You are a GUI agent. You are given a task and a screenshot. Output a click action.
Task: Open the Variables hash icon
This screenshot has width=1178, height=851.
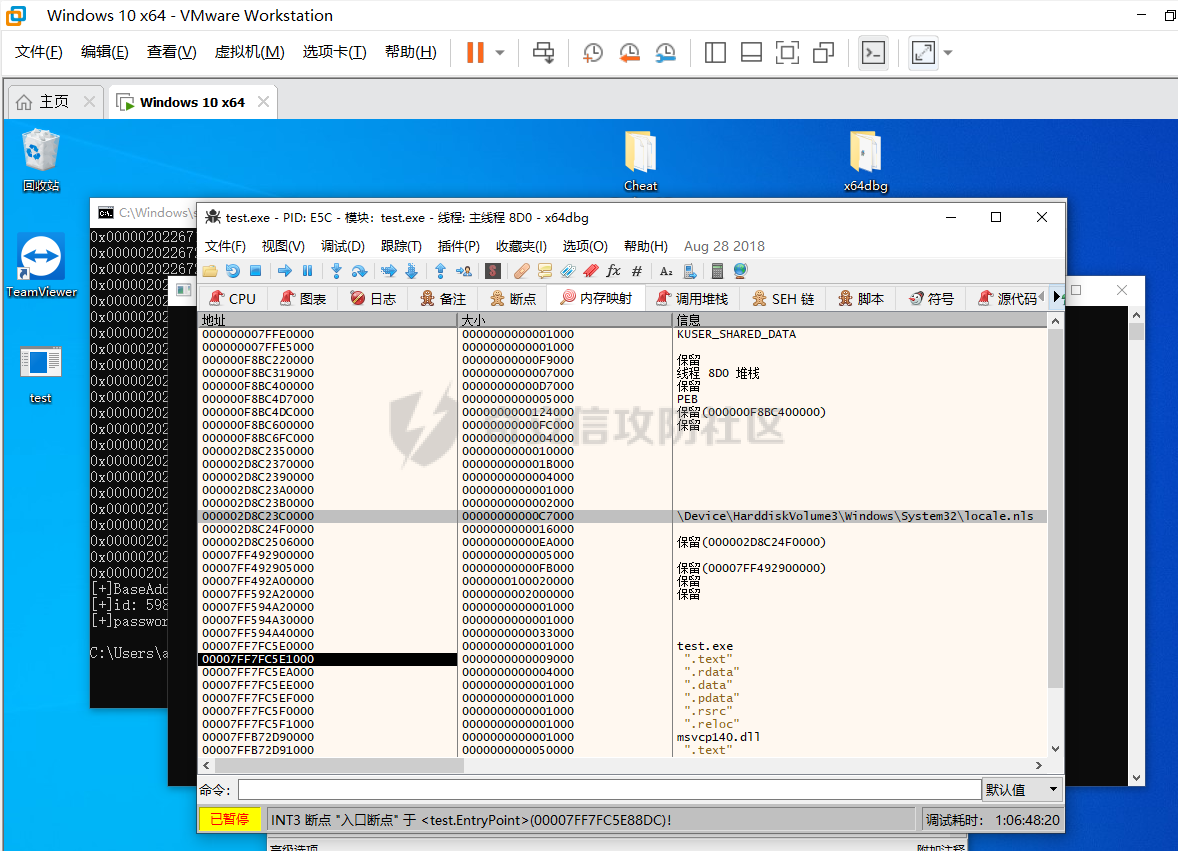pos(637,271)
